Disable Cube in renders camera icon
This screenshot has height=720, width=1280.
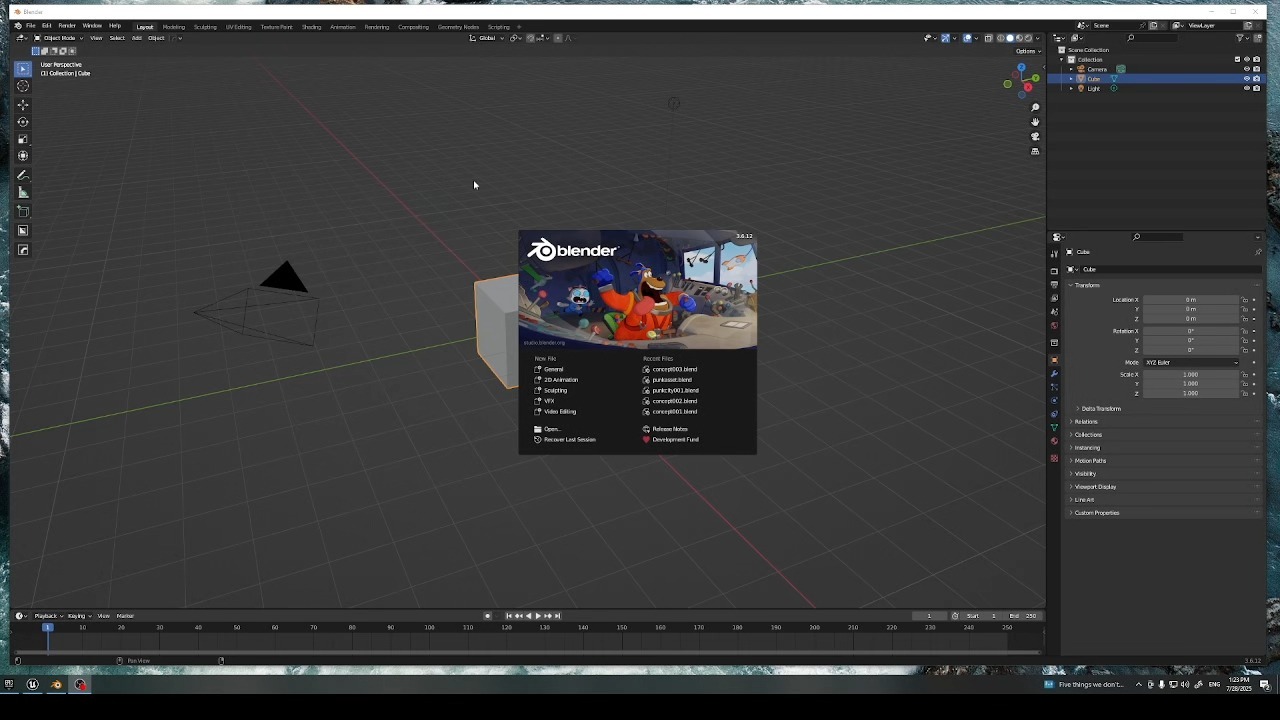(x=1256, y=79)
